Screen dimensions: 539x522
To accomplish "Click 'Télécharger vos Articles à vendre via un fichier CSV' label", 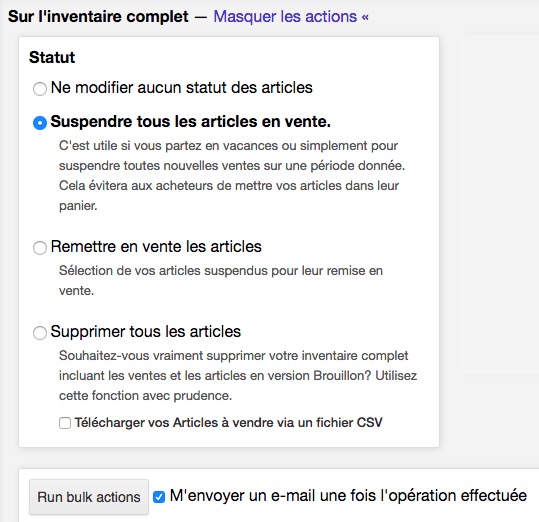I will [x=229, y=423].
